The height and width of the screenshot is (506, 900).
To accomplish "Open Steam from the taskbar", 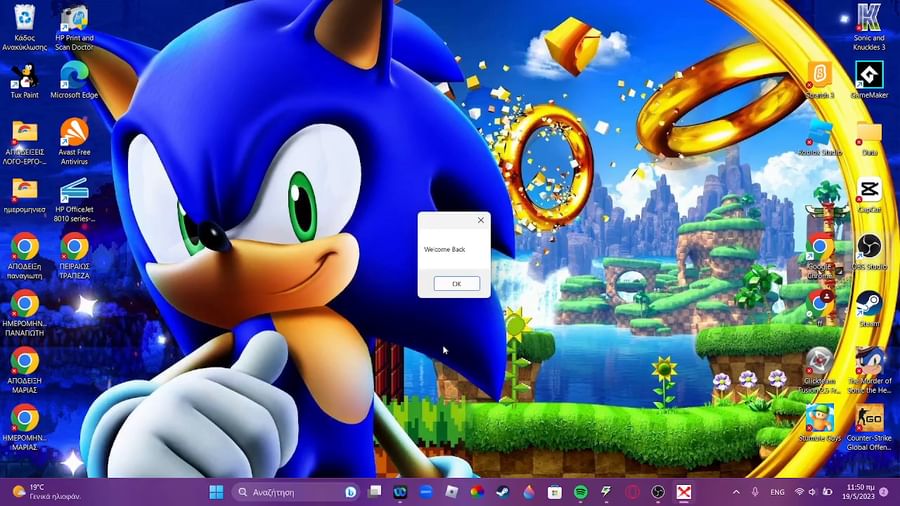I will (x=503, y=492).
